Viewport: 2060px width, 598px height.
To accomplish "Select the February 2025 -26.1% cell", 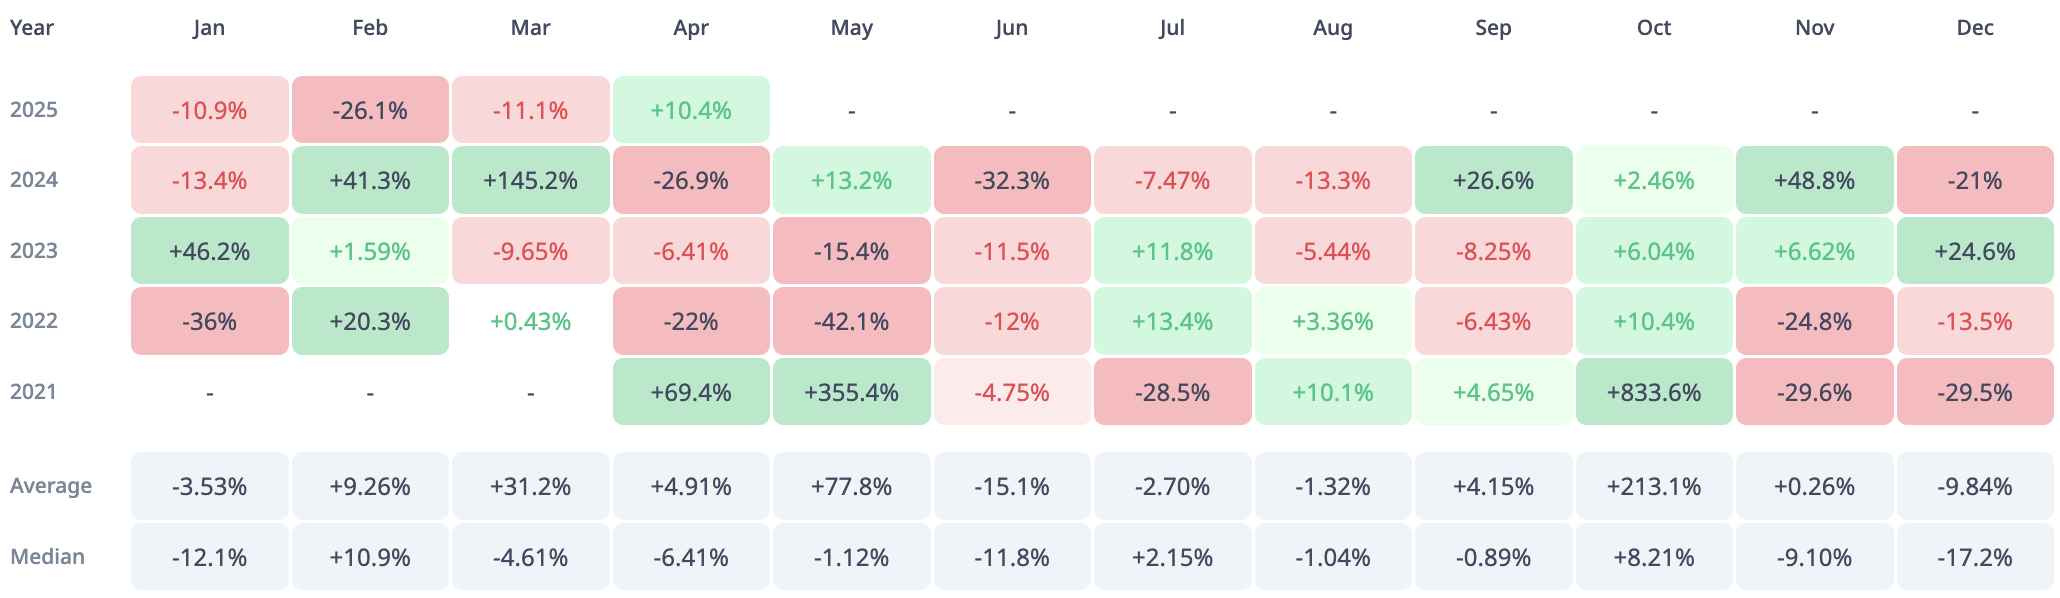I will click(x=370, y=110).
